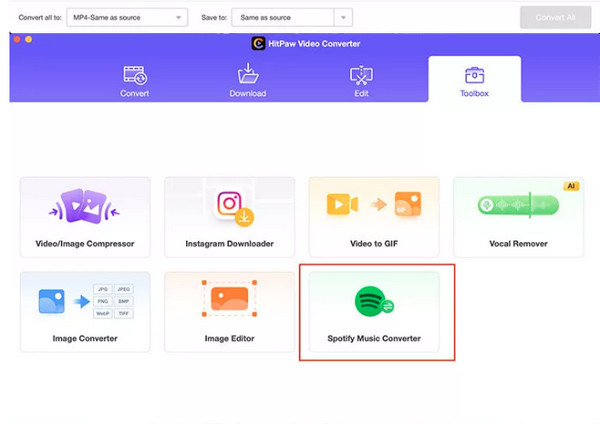Image resolution: width=600 pixels, height=424 pixels.
Task: Click the red close window button
Action: pyautogui.click(x=17, y=39)
